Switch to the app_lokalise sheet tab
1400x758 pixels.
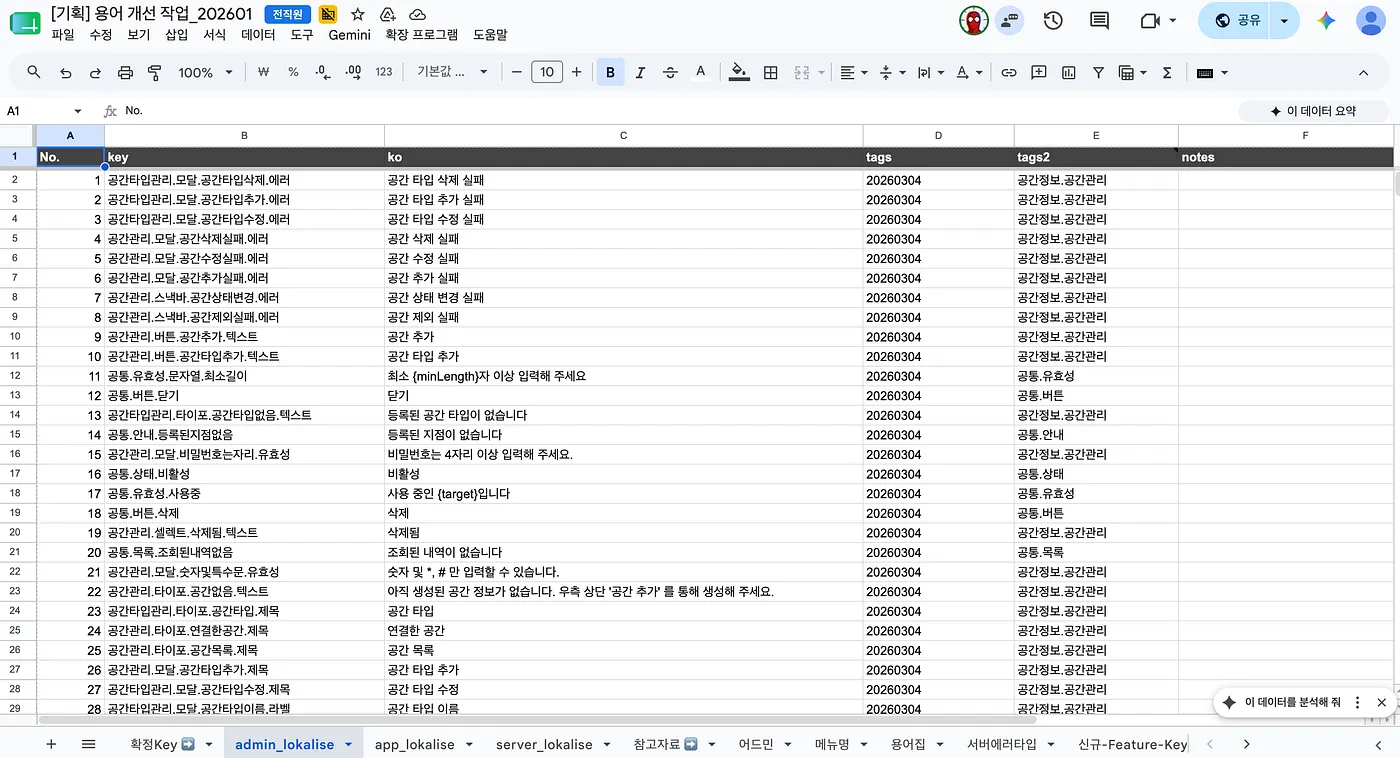pyautogui.click(x=414, y=745)
